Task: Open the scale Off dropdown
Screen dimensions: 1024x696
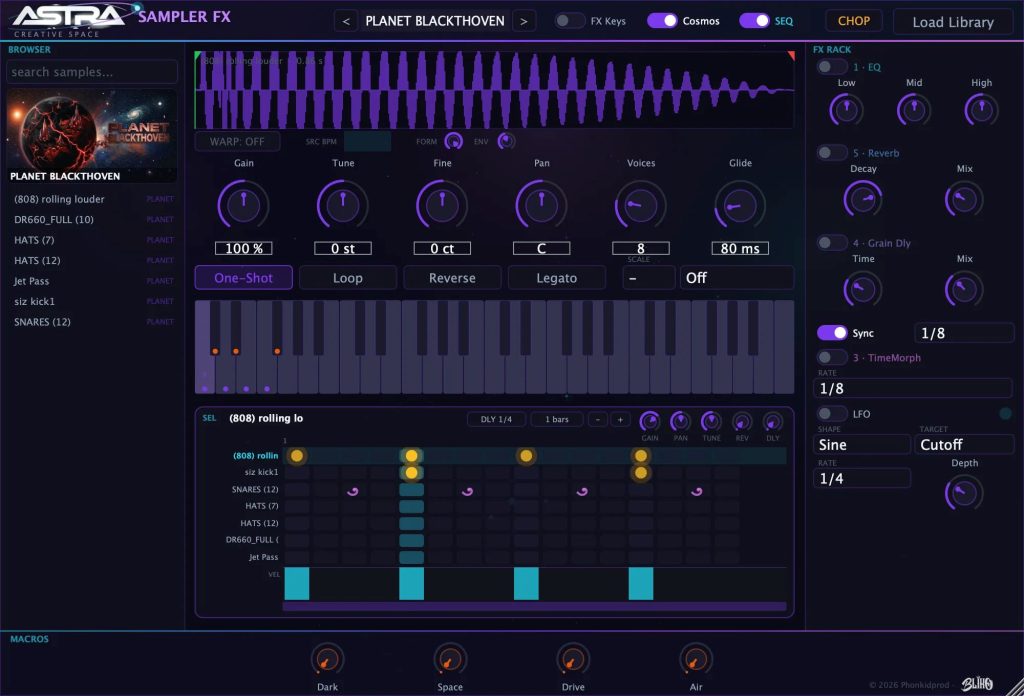Action: pyautogui.click(x=737, y=277)
